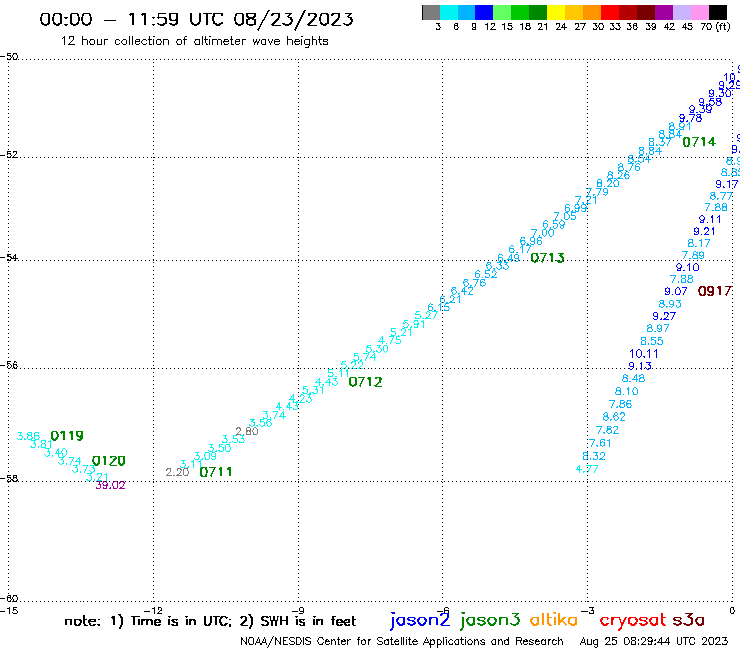Click the wave height value 8.48
The image size is (740, 650).
pyautogui.click(x=633, y=378)
